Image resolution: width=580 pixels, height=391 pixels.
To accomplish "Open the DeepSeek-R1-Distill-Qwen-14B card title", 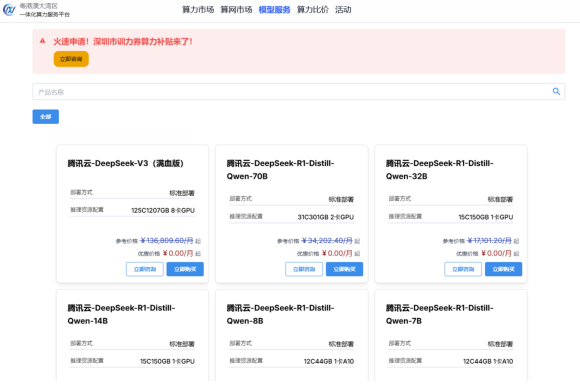I will [121, 314].
